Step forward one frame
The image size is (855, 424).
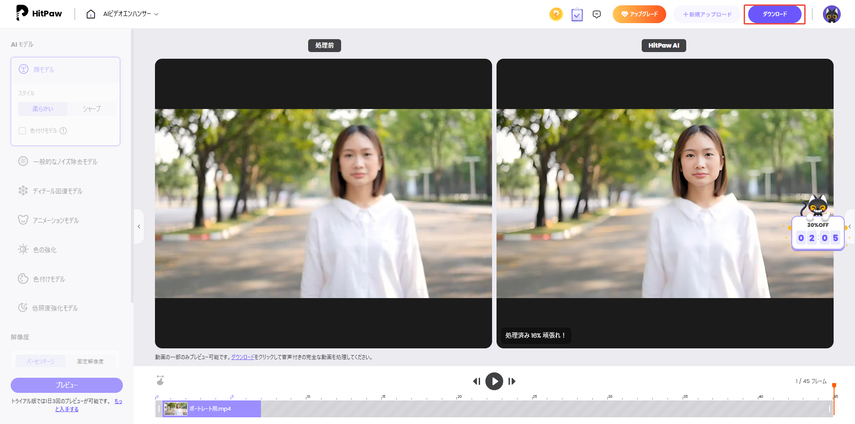pyautogui.click(x=511, y=381)
